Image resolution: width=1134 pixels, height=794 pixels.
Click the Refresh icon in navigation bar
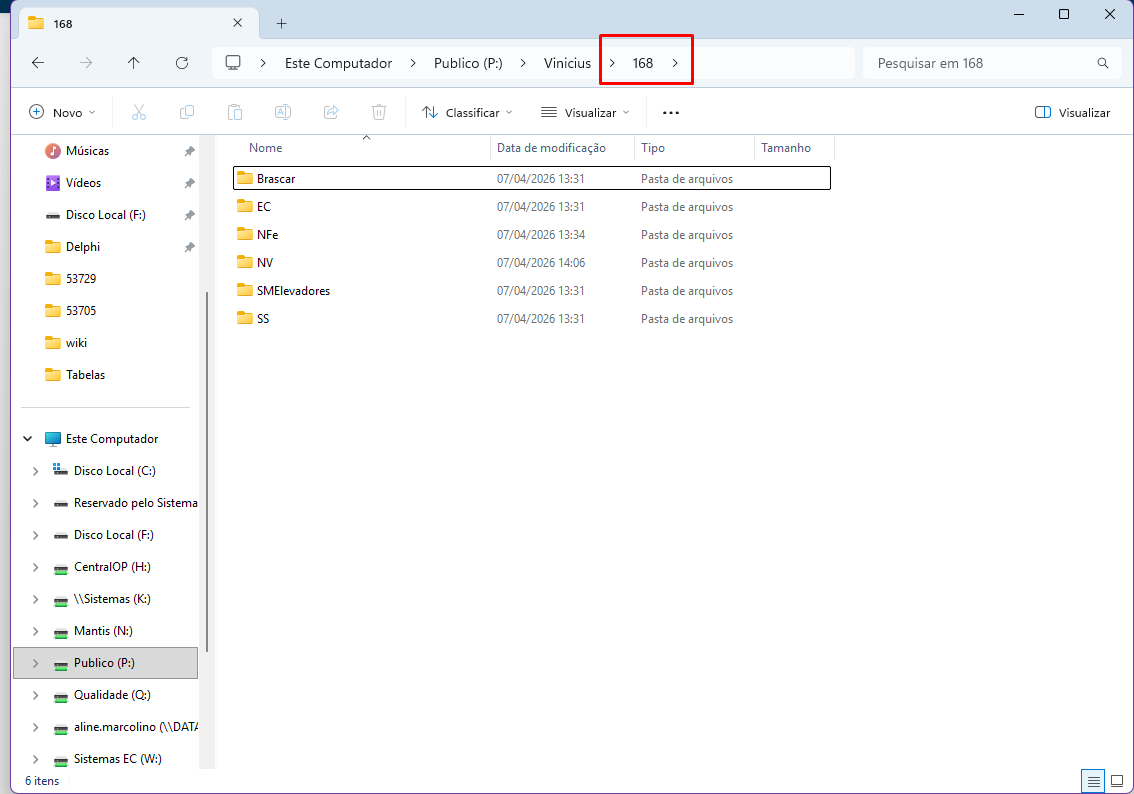pyautogui.click(x=182, y=63)
